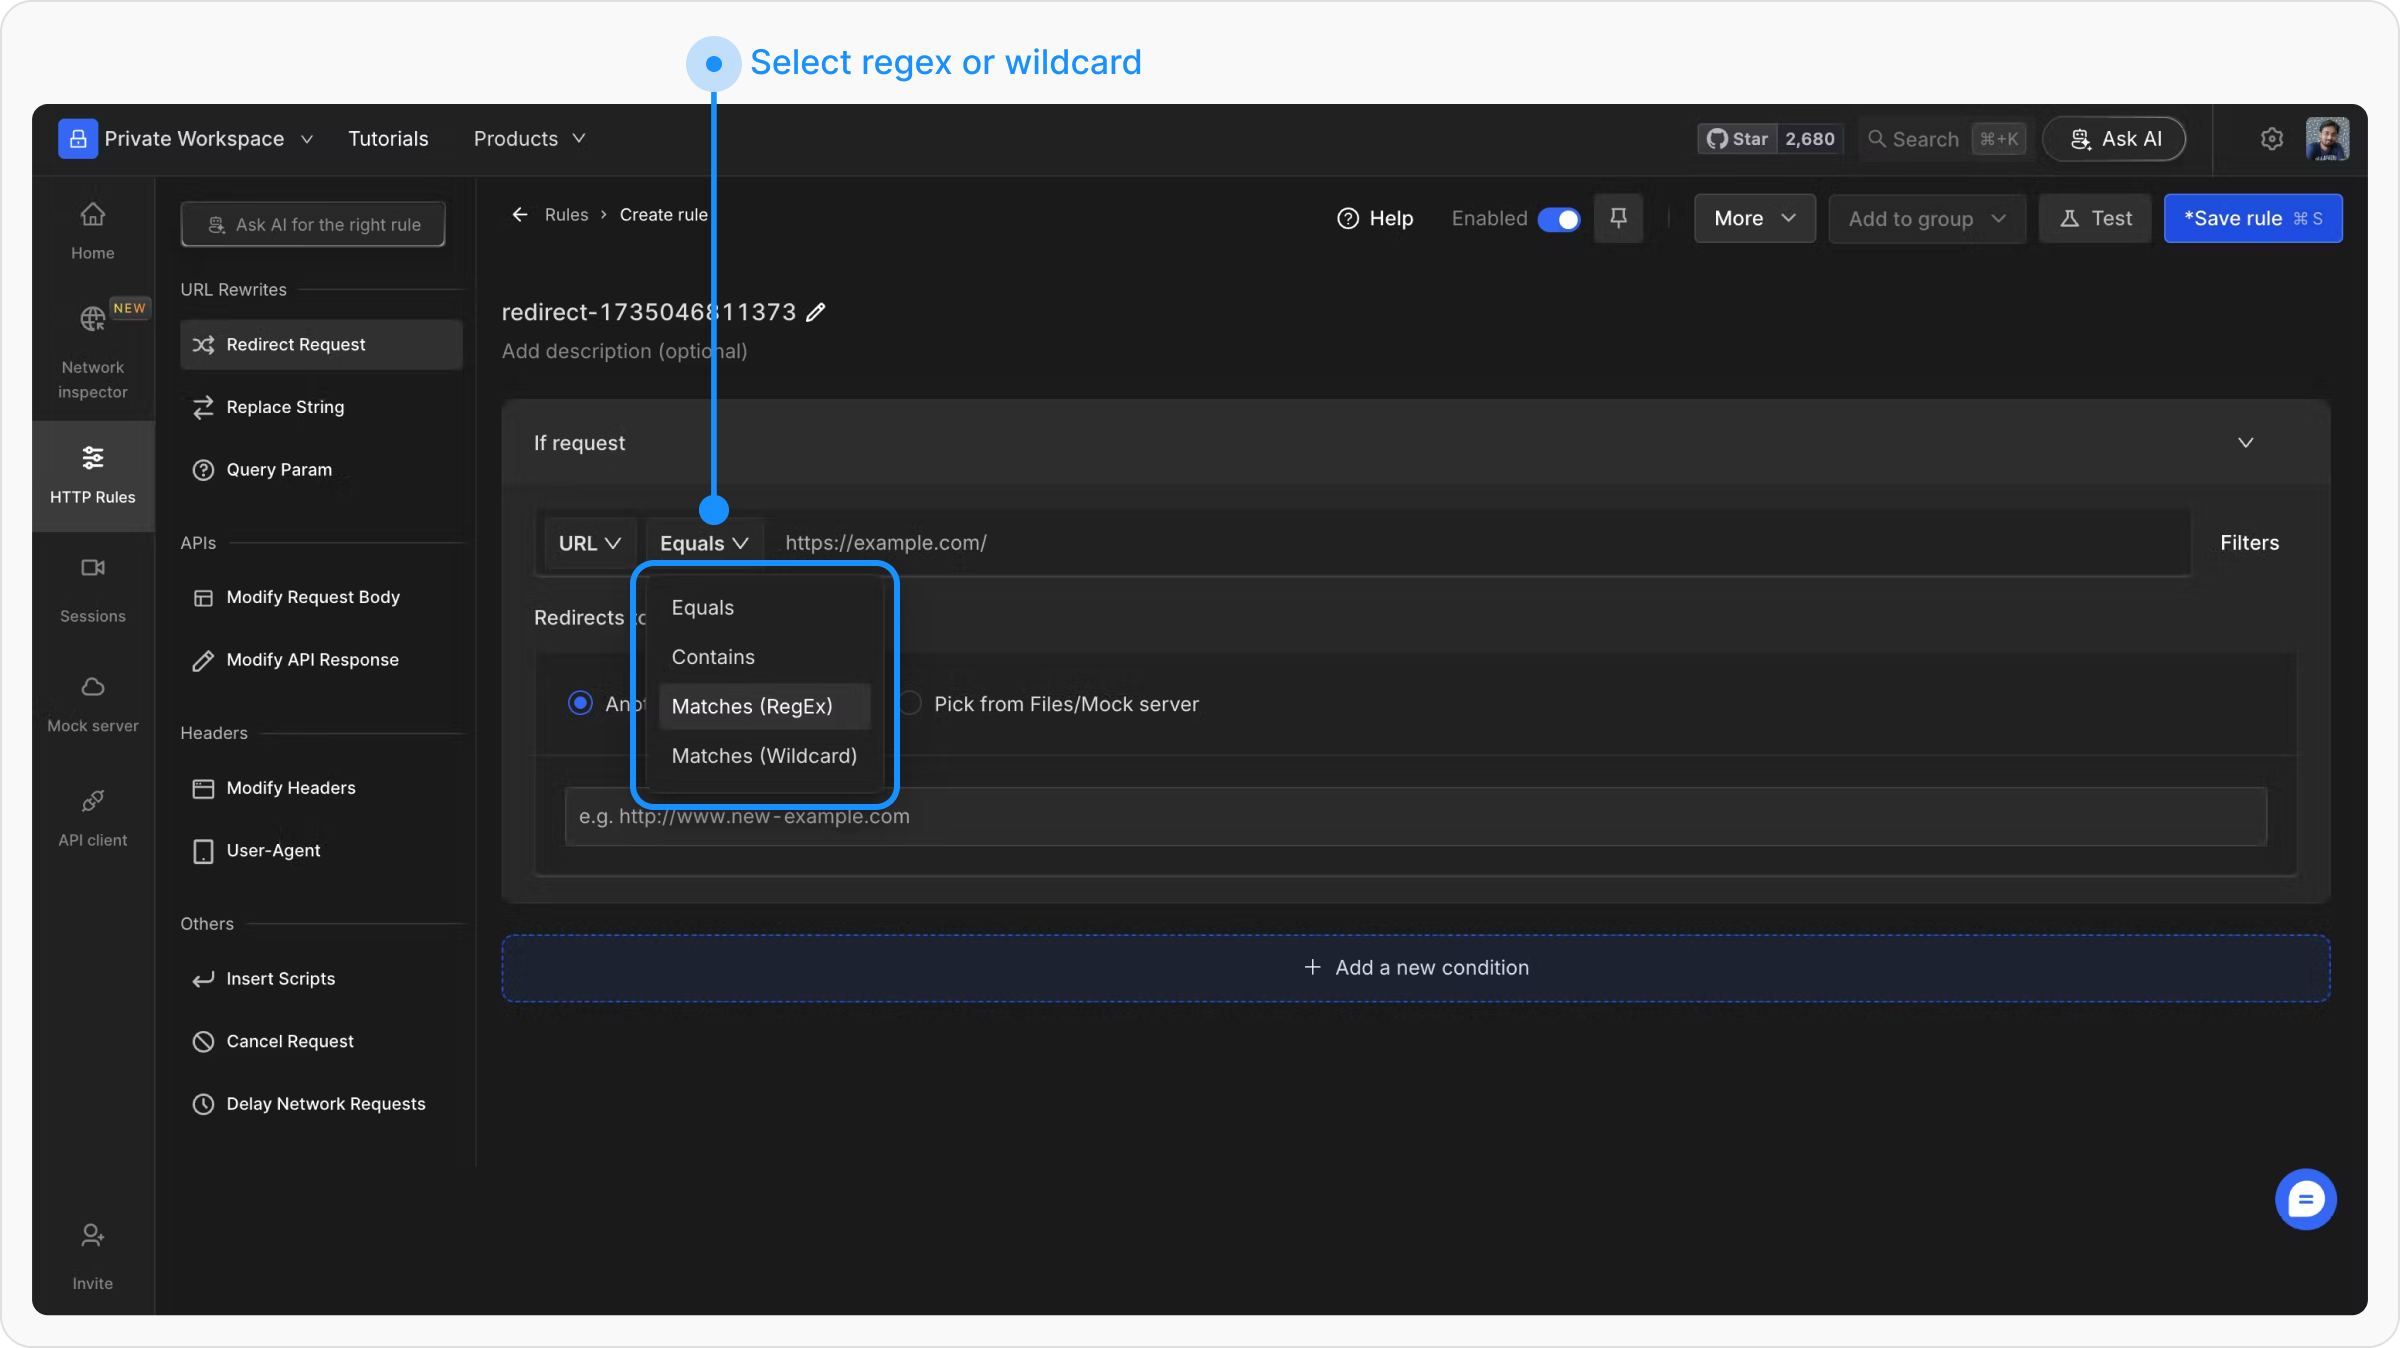This screenshot has width=2400, height=1348.
Task: Choose Matches (Wildcard) from operator menu
Action: click(x=764, y=756)
